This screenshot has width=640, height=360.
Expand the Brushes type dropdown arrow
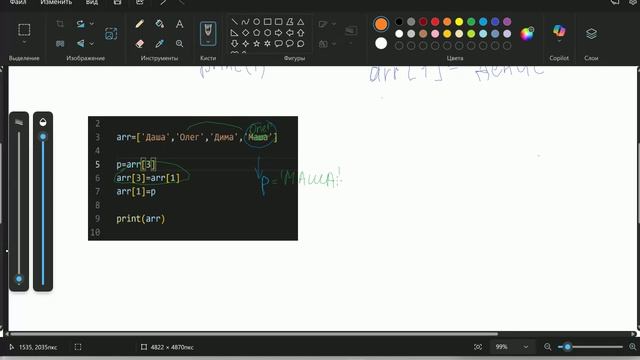[x=208, y=42]
